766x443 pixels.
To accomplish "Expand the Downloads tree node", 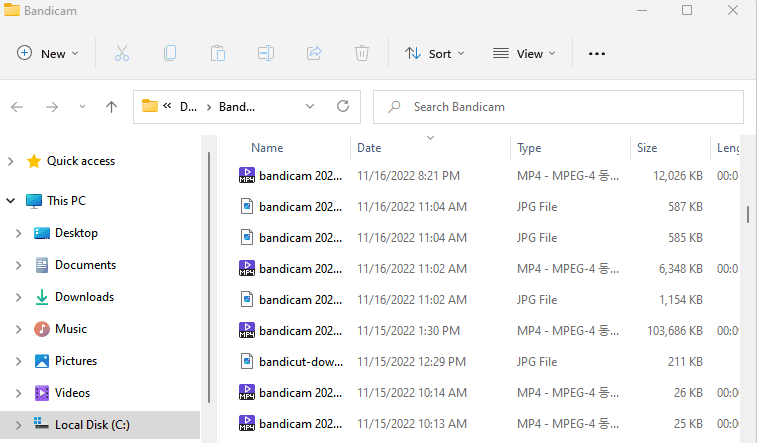I will (19, 297).
